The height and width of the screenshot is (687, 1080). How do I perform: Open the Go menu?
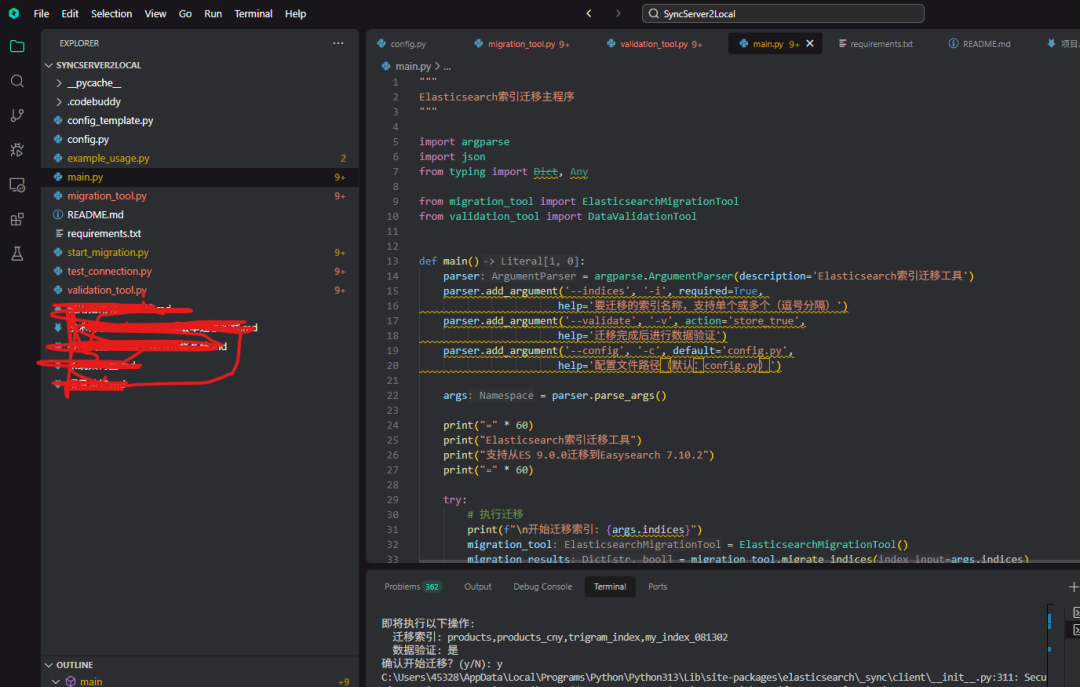click(x=185, y=13)
